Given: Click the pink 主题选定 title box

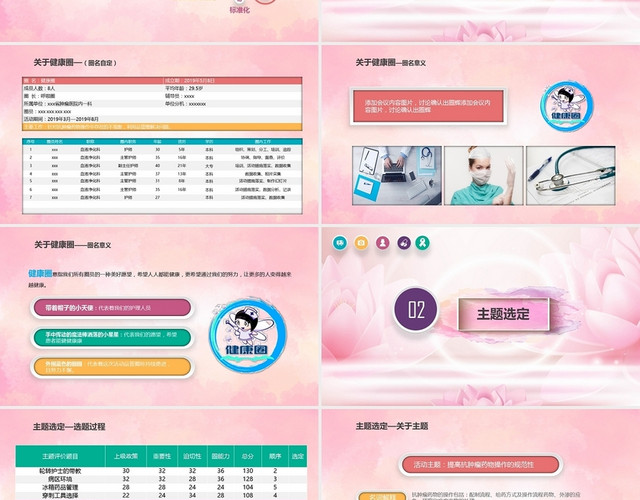Looking at the screenshot, I should click(x=504, y=313).
